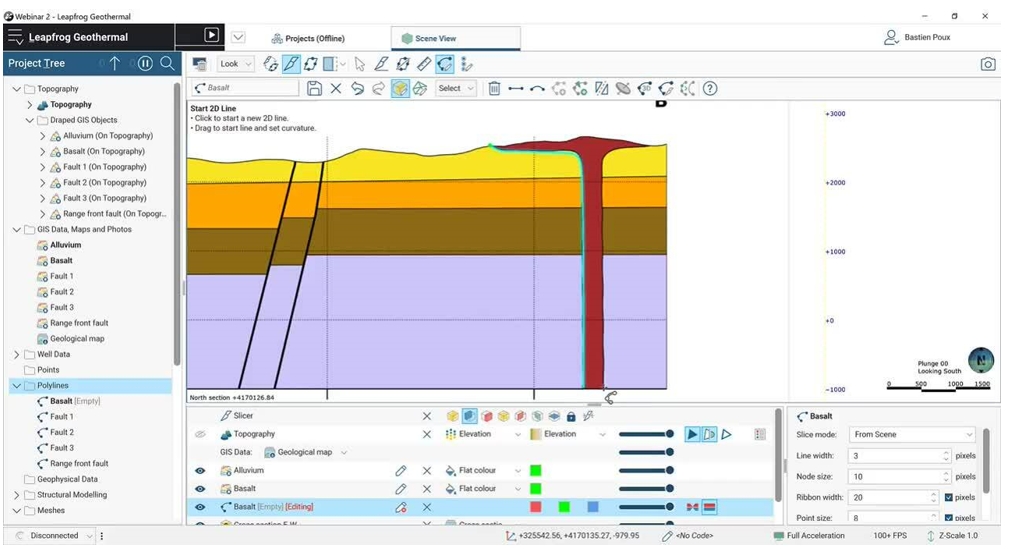Click the Alluvium green colour swatch
1010x549 pixels.
tap(535, 470)
